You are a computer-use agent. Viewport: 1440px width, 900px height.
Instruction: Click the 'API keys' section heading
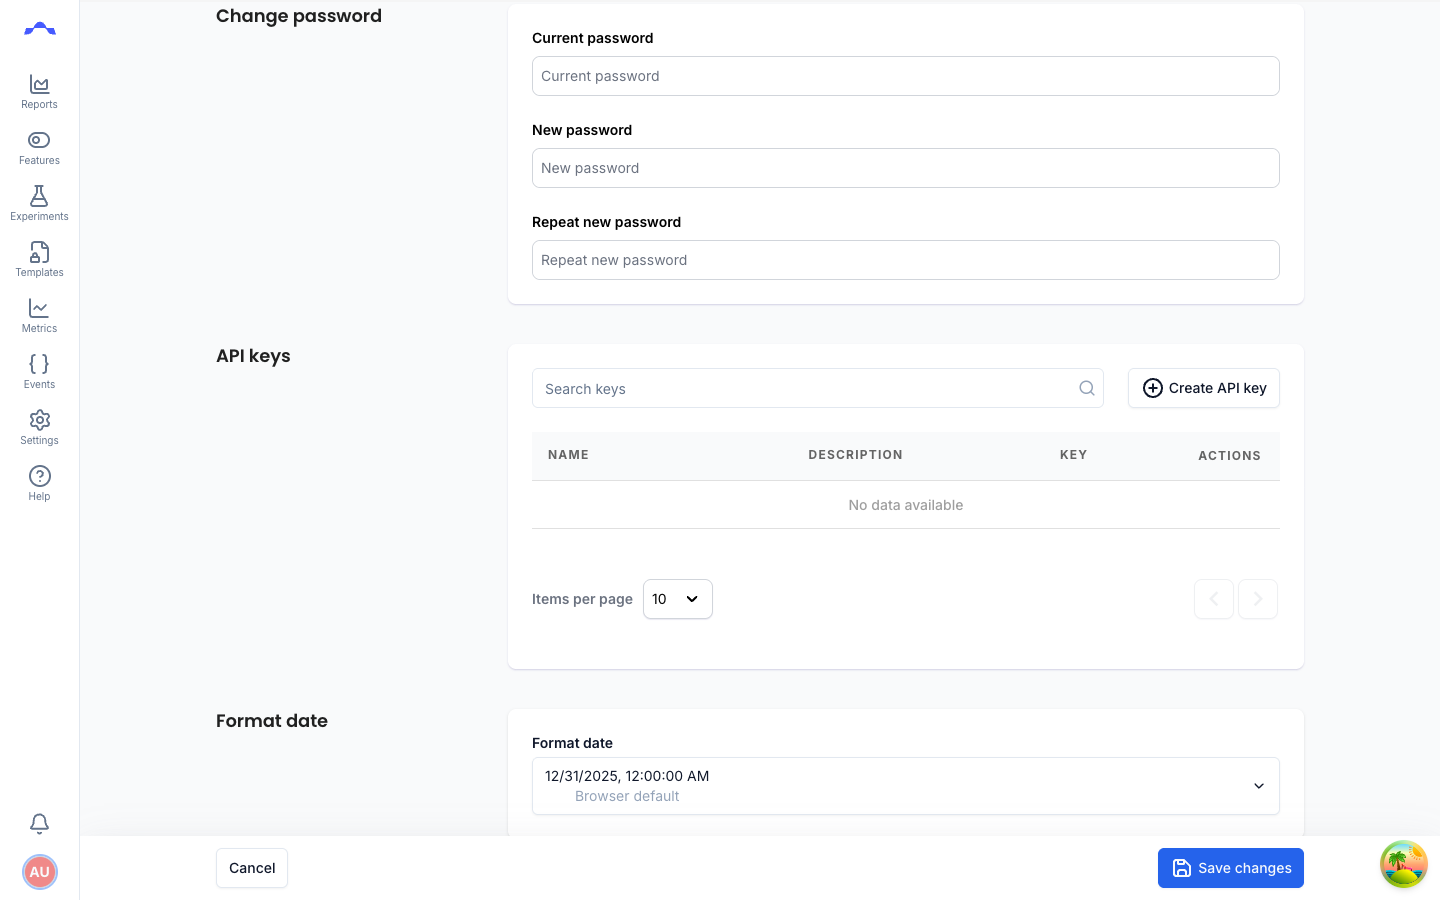253,356
